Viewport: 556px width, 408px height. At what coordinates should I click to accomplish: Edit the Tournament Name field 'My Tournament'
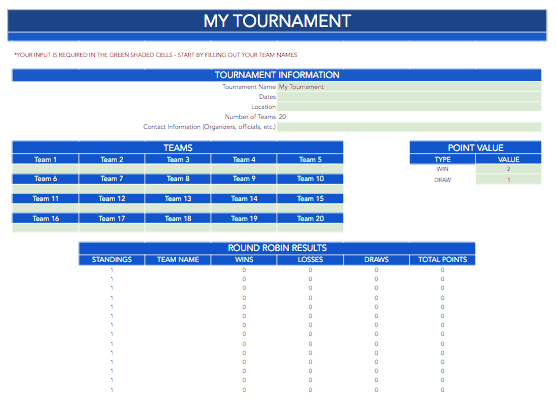click(x=409, y=87)
